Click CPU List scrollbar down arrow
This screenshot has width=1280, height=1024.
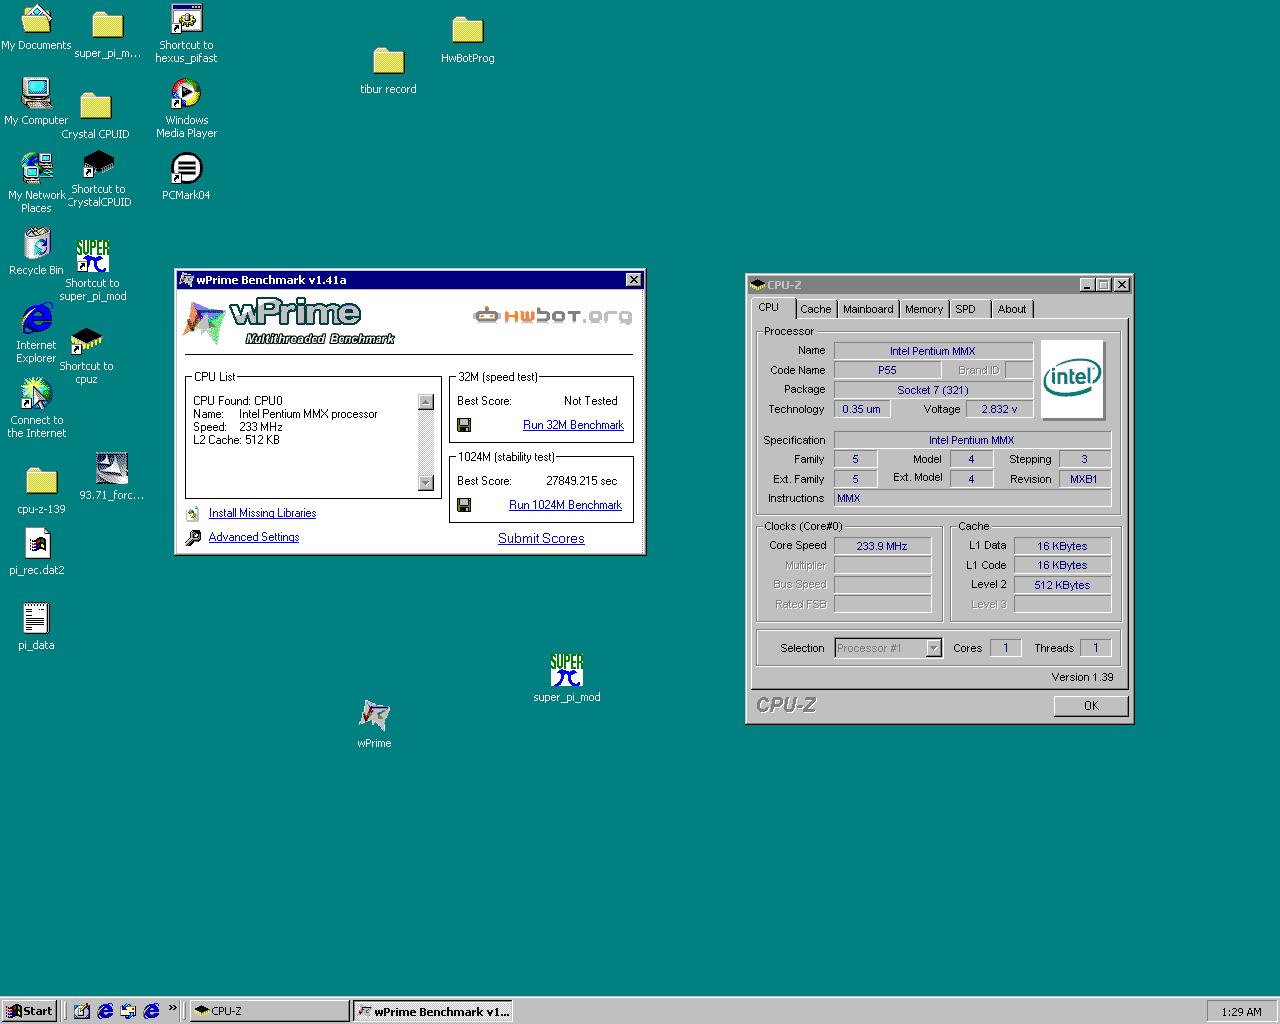click(x=425, y=483)
